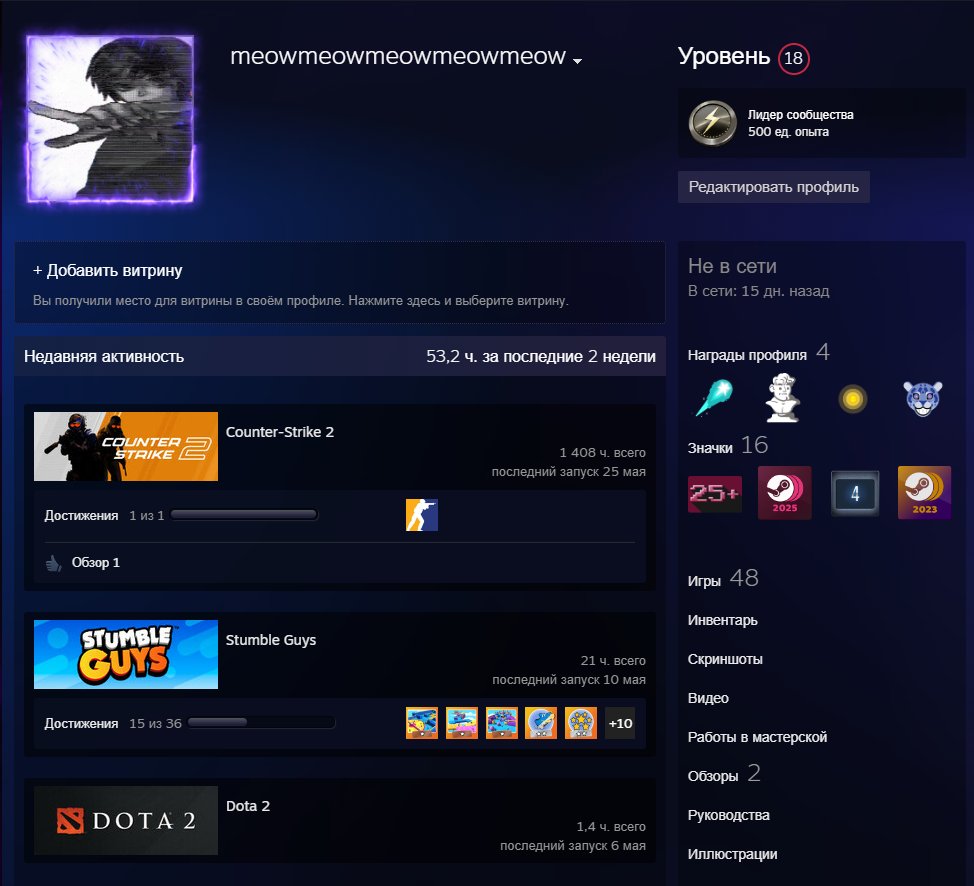Open the Dota 2 game banner
This screenshot has width=974, height=886.
pos(126,820)
